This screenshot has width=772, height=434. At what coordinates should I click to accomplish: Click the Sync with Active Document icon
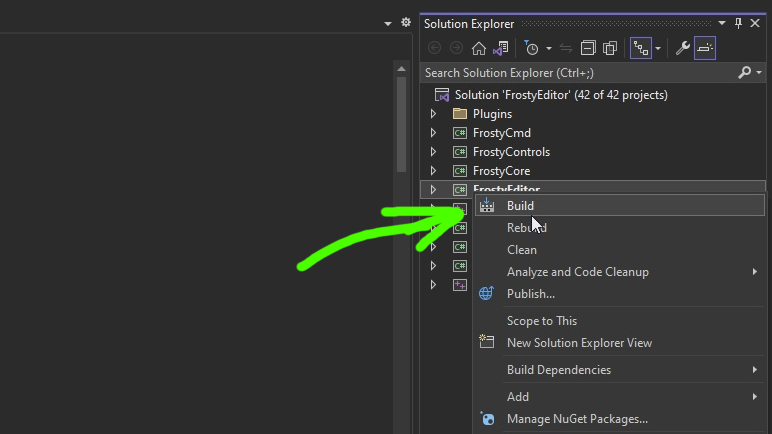coord(566,48)
